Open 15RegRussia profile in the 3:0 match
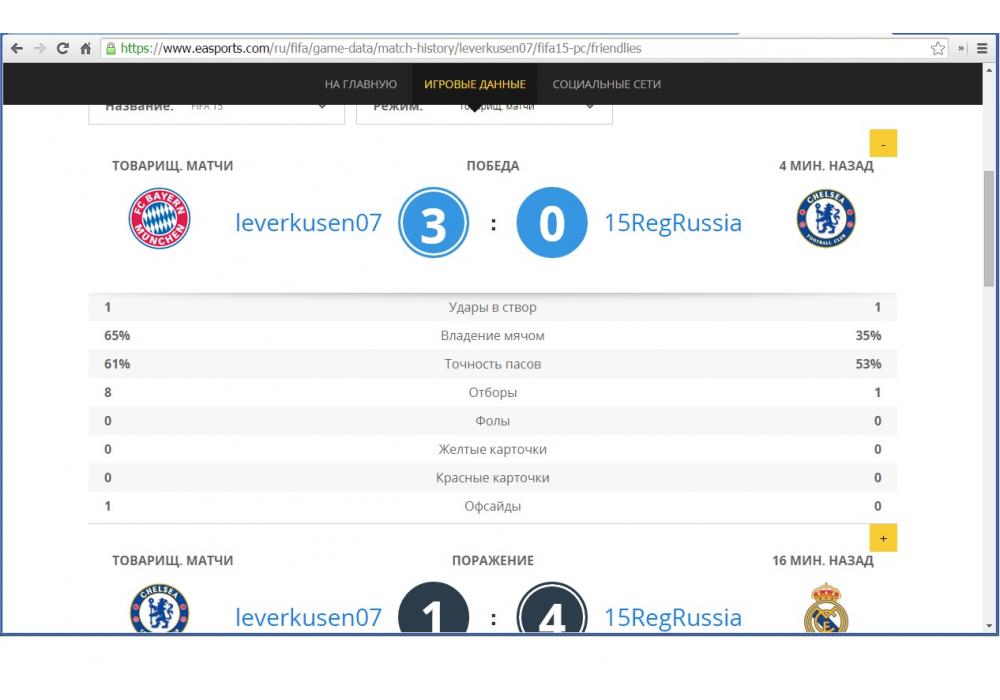 [x=673, y=222]
